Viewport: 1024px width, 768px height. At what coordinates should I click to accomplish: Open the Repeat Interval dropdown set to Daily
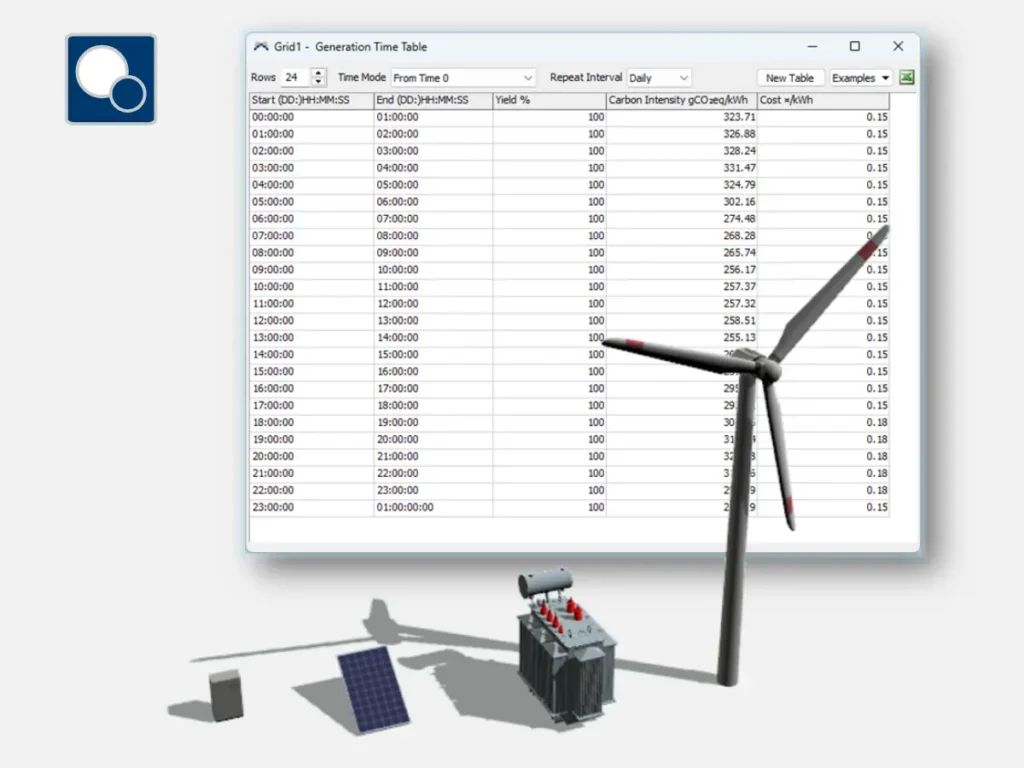pos(658,77)
